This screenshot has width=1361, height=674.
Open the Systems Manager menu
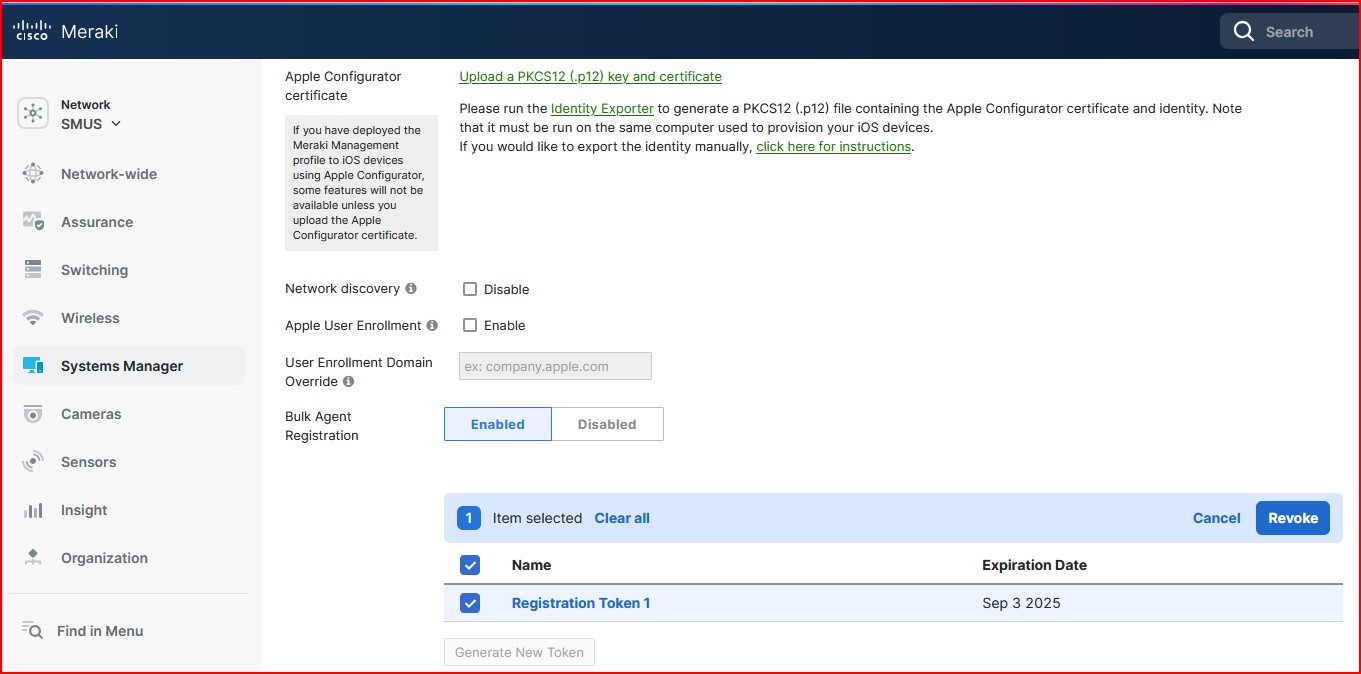pyautogui.click(x=129, y=366)
